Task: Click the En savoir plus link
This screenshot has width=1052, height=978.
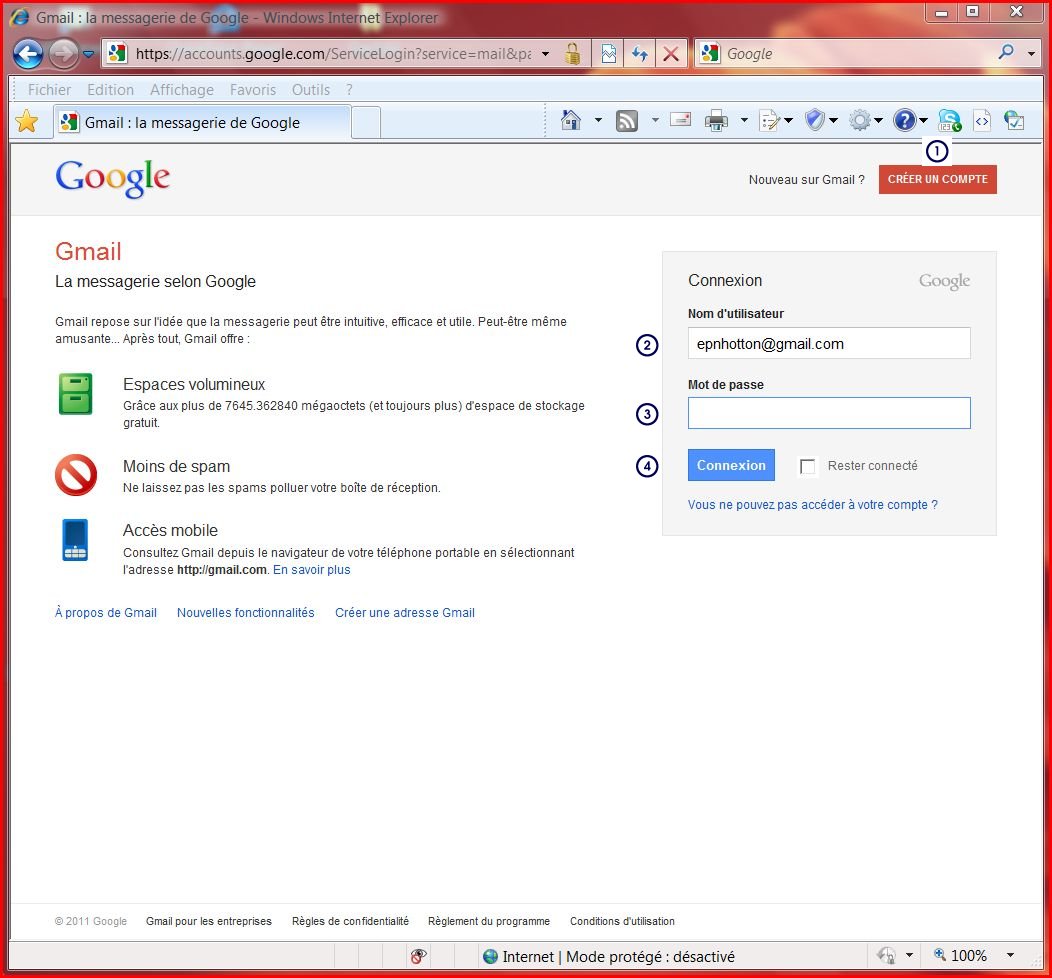Action: [311, 569]
